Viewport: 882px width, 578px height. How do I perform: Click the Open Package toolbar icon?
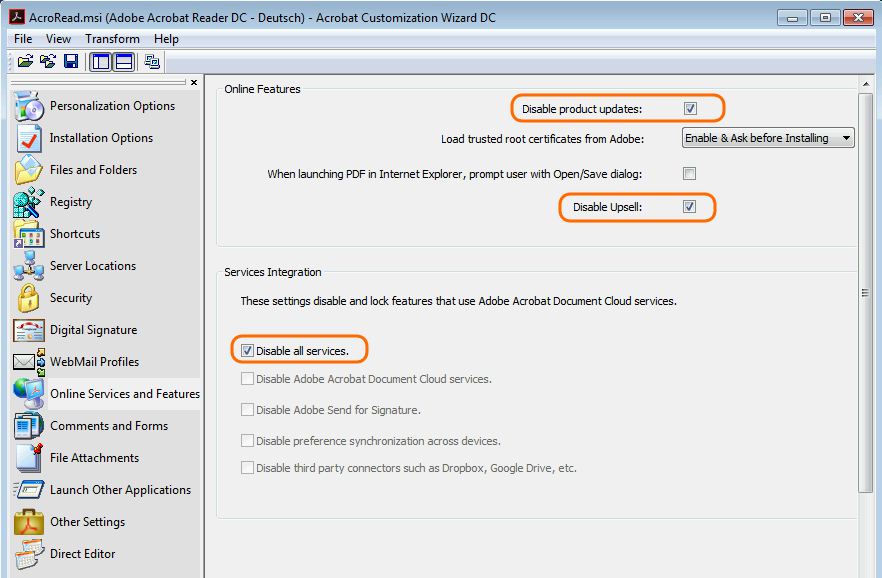25,61
